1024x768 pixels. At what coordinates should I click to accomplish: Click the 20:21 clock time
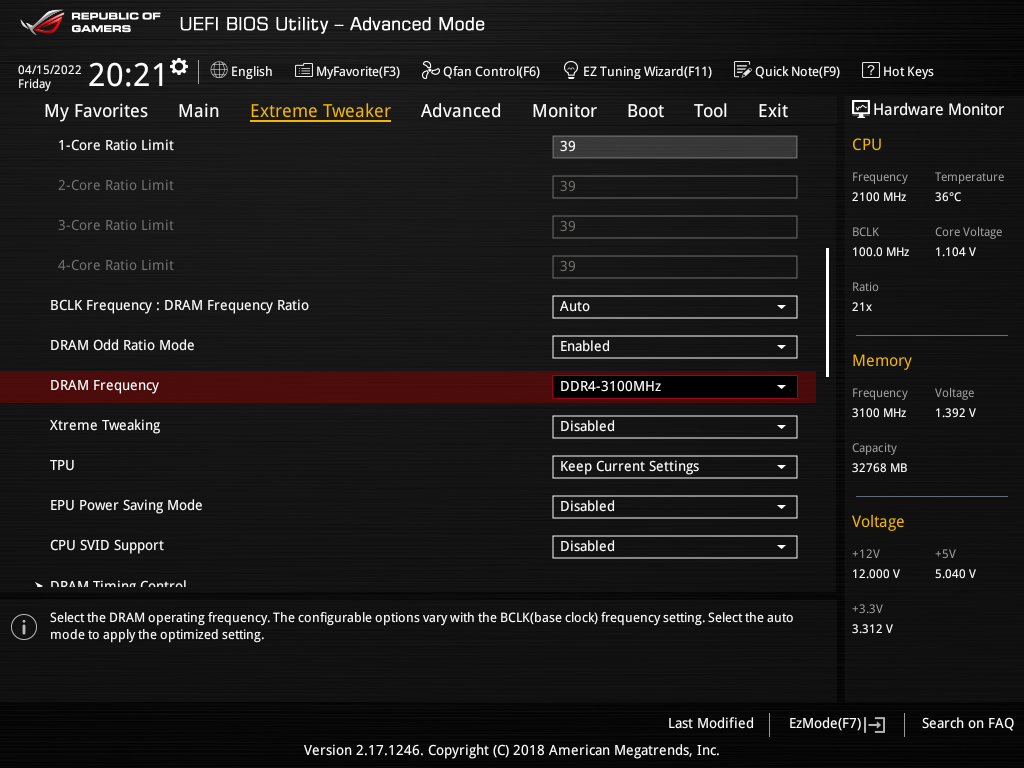pyautogui.click(x=127, y=74)
